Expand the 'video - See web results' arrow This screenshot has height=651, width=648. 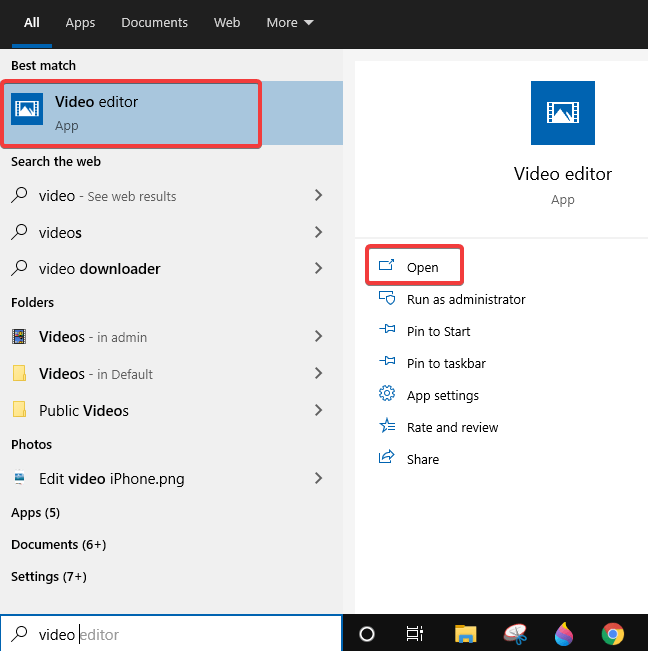pos(318,195)
